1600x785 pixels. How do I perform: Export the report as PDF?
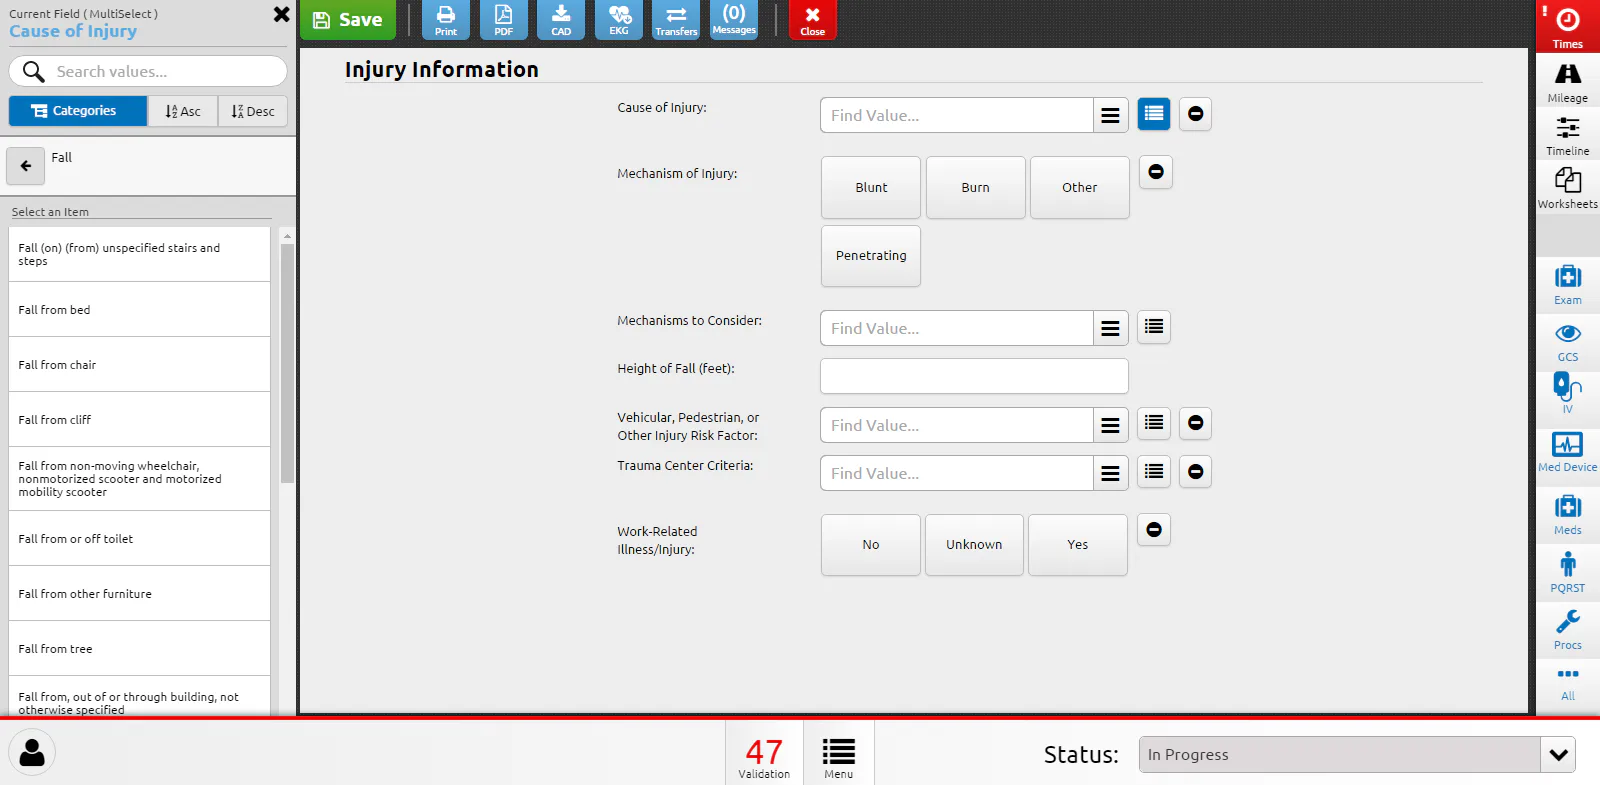tap(504, 20)
